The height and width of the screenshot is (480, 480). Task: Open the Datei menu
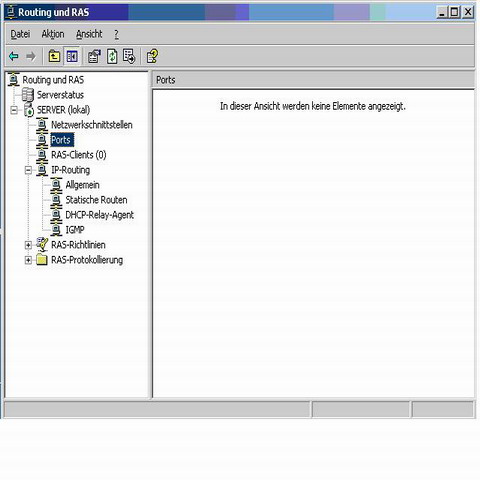(x=20, y=34)
